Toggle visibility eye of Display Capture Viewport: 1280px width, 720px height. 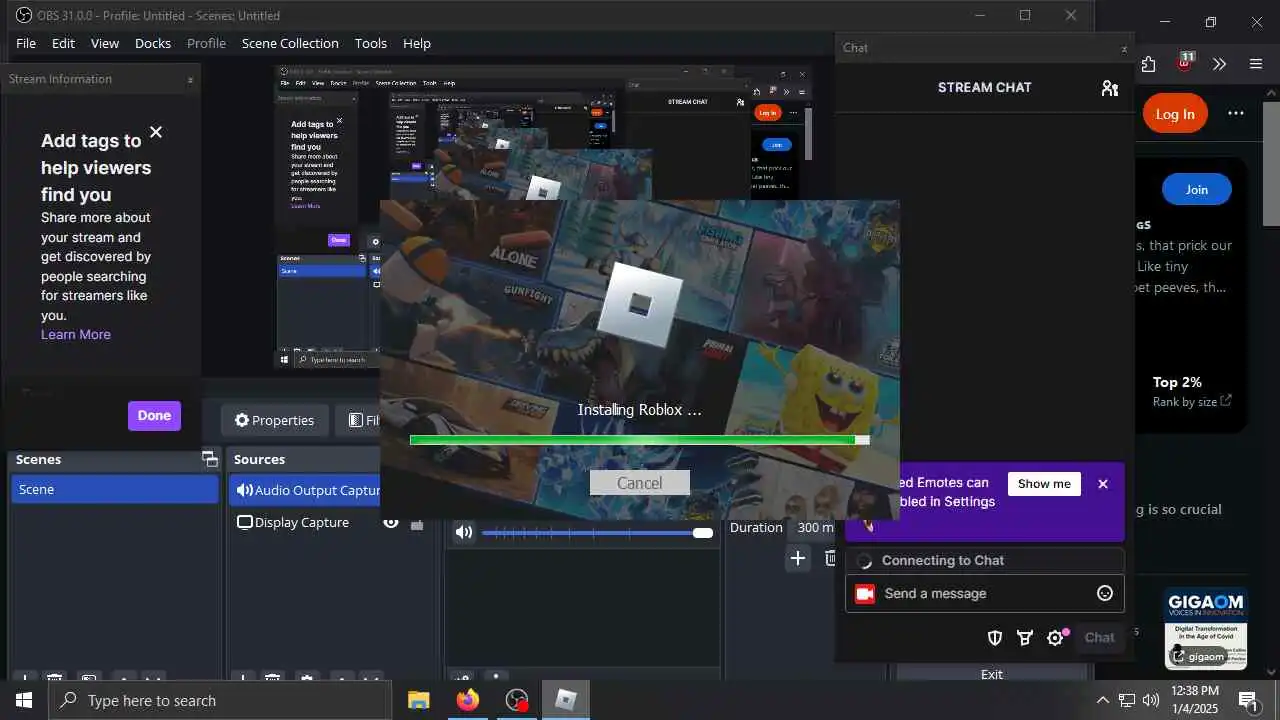[391, 523]
